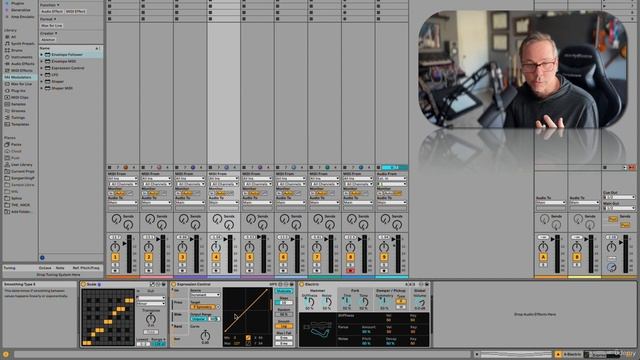Screen dimensions: 640x360
Task: Click Main track volume fader
Action: 621,242
